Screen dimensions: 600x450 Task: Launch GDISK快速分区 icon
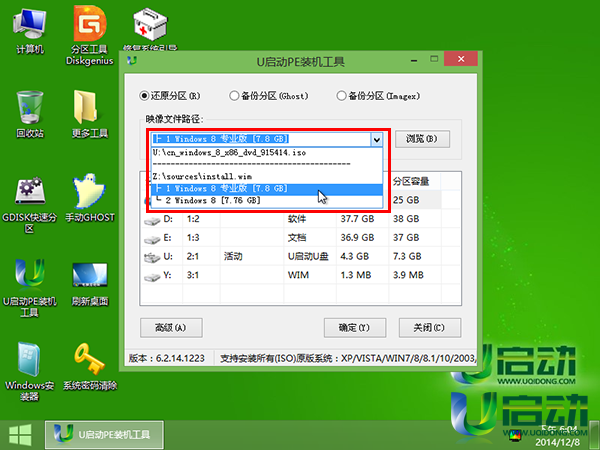[30, 205]
